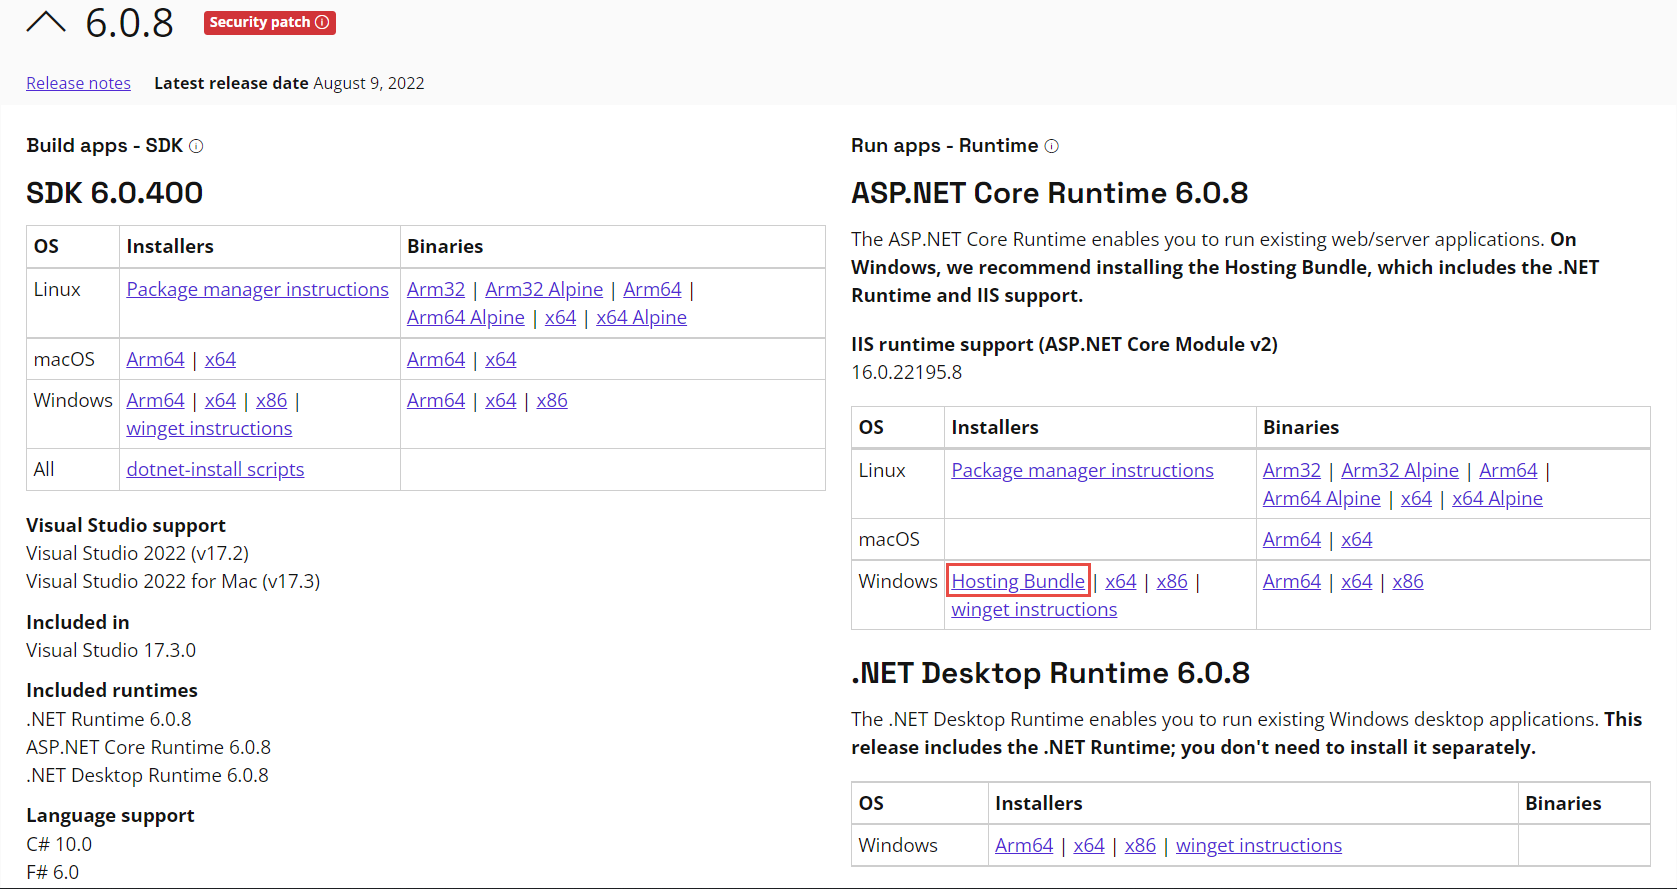Viewport: 1677px width, 889px height.
Task: Download ASP.NET Core Runtime Windows x86 installer
Action: pyautogui.click(x=1172, y=581)
